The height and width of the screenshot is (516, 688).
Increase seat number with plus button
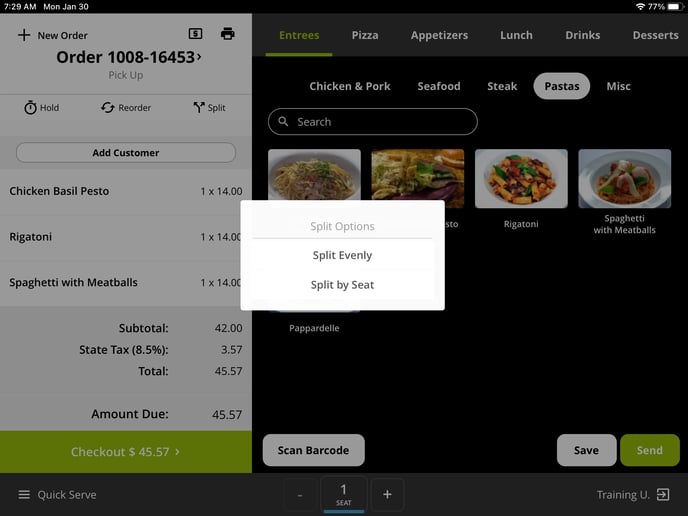pos(387,495)
